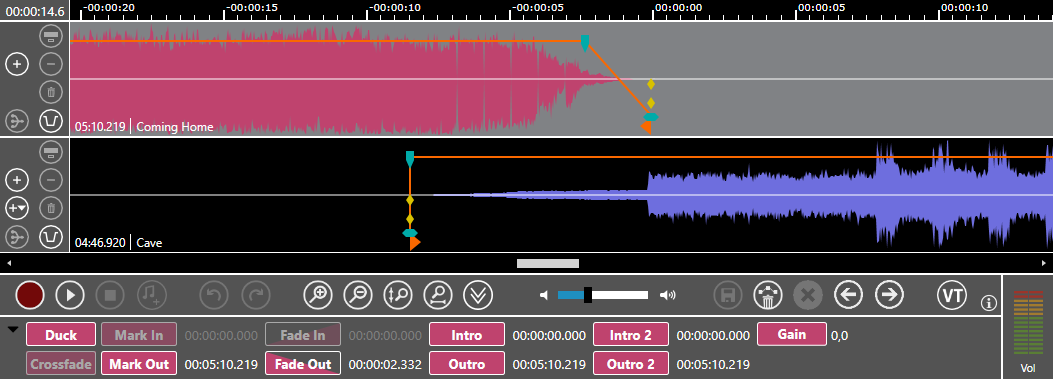This screenshot has width=1053, height=379.
Task: Delete the Coming Home track with its trash icon
Action: click(x=51, y=92)
